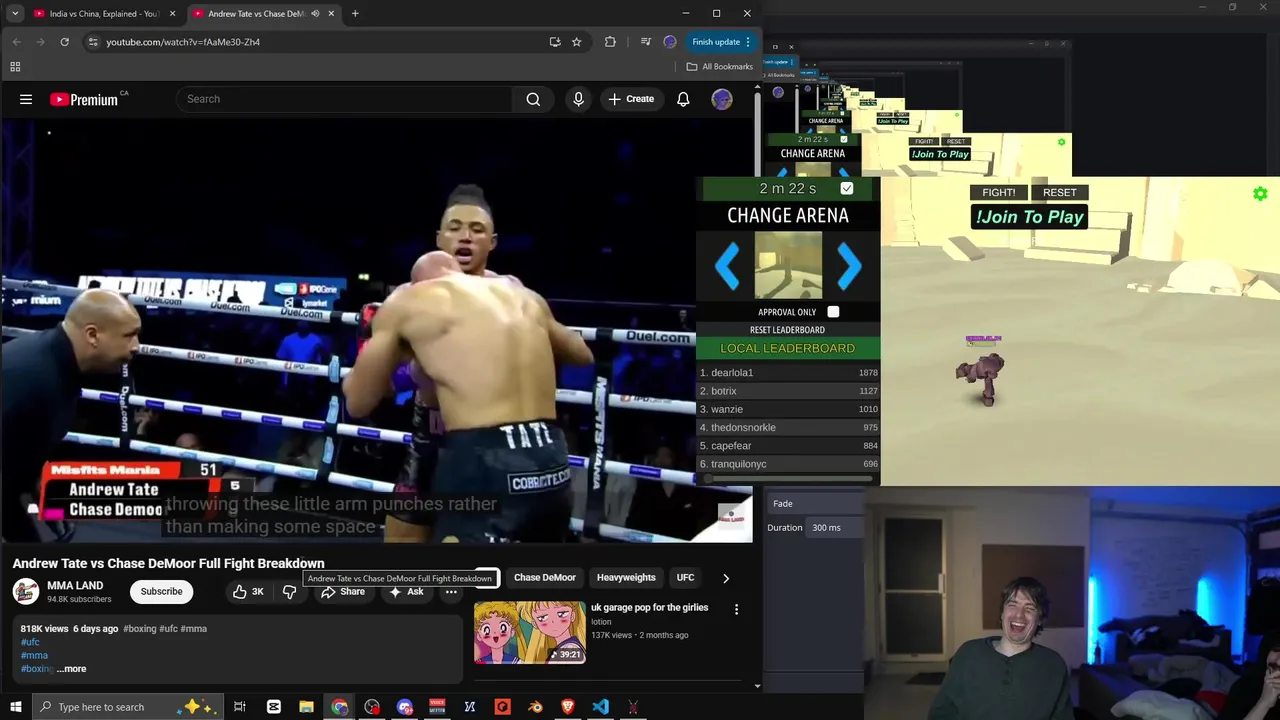Open the YouTube guide hamburger menu
This screenshot has height=720, width=1280.
(26, 99)
